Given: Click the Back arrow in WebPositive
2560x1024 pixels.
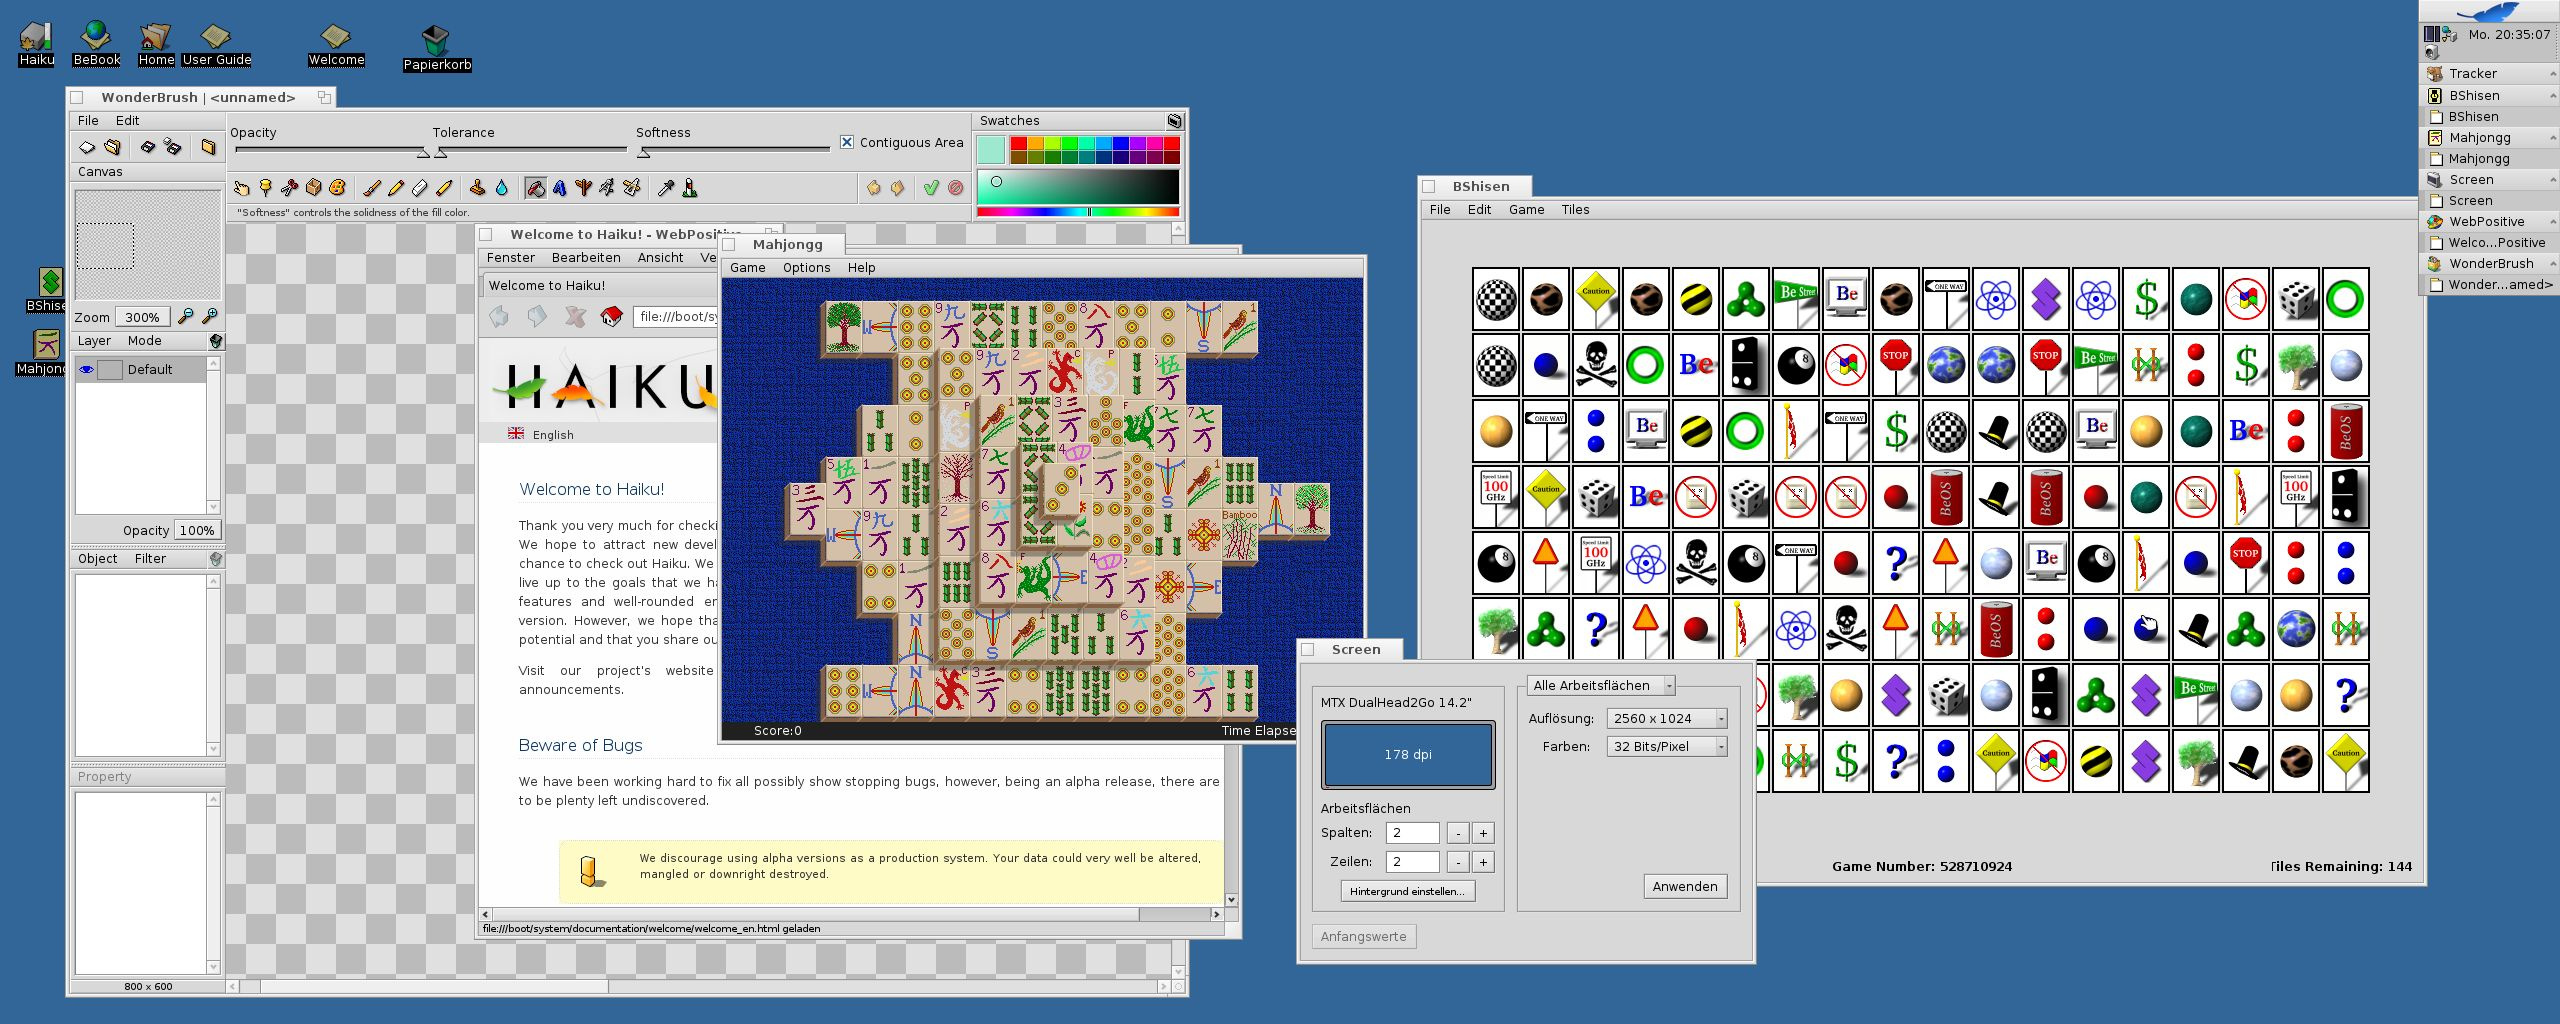Looking at the screenshot, I should (x=499, y=316).
